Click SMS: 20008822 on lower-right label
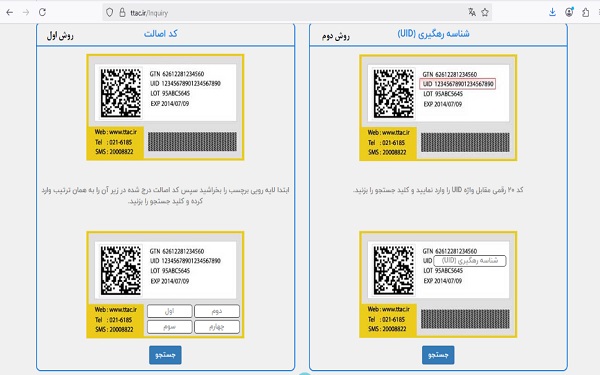The width and height of the screenshot is (600, 375). (387, 329)
